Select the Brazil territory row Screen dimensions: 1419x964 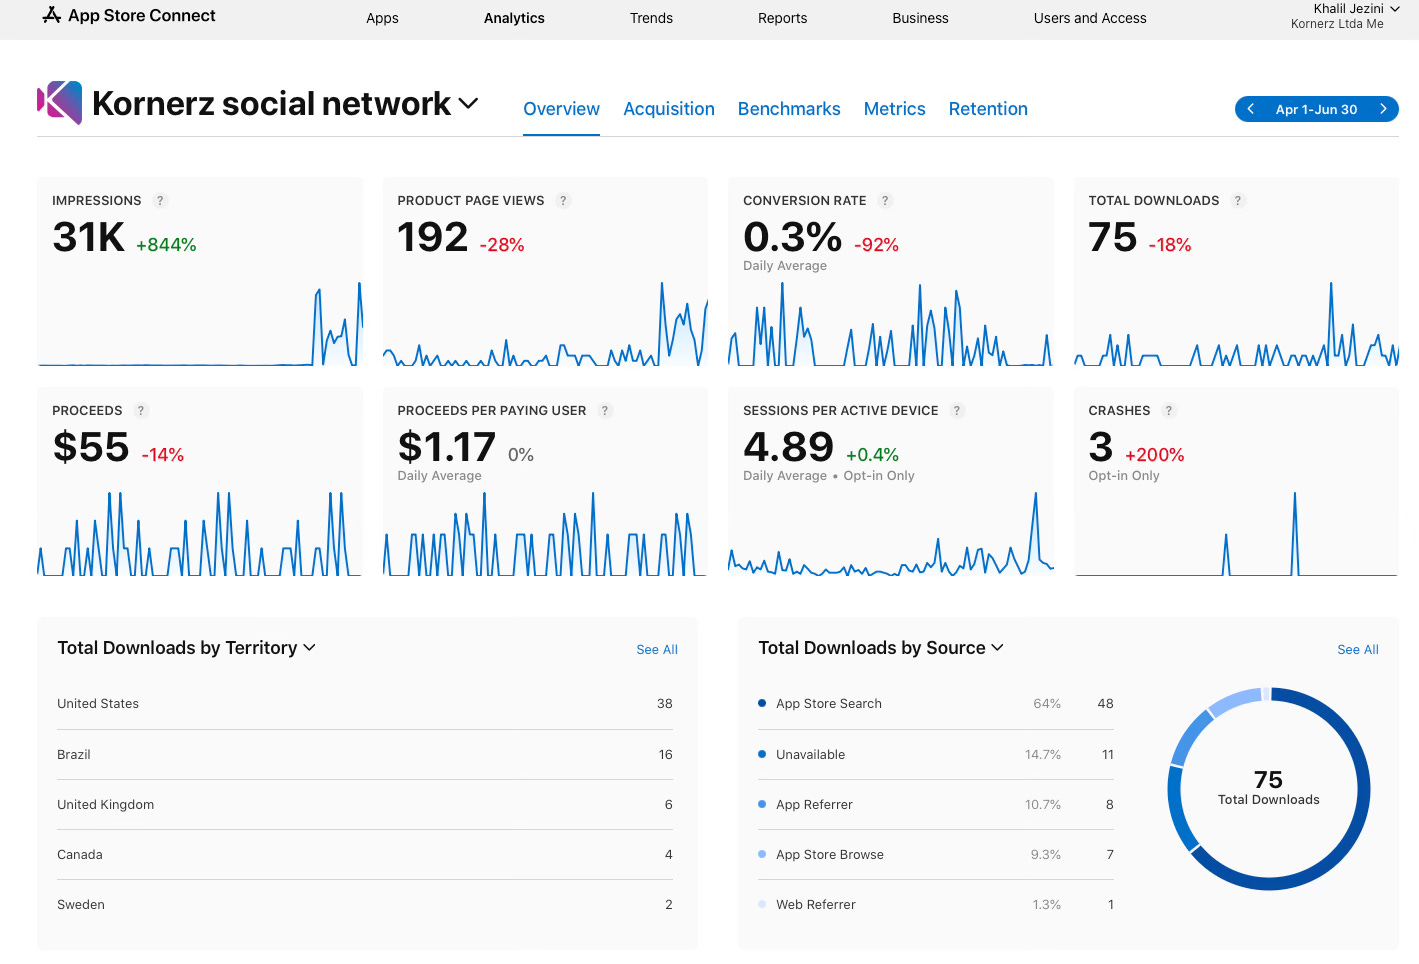[x=365, y=754]
